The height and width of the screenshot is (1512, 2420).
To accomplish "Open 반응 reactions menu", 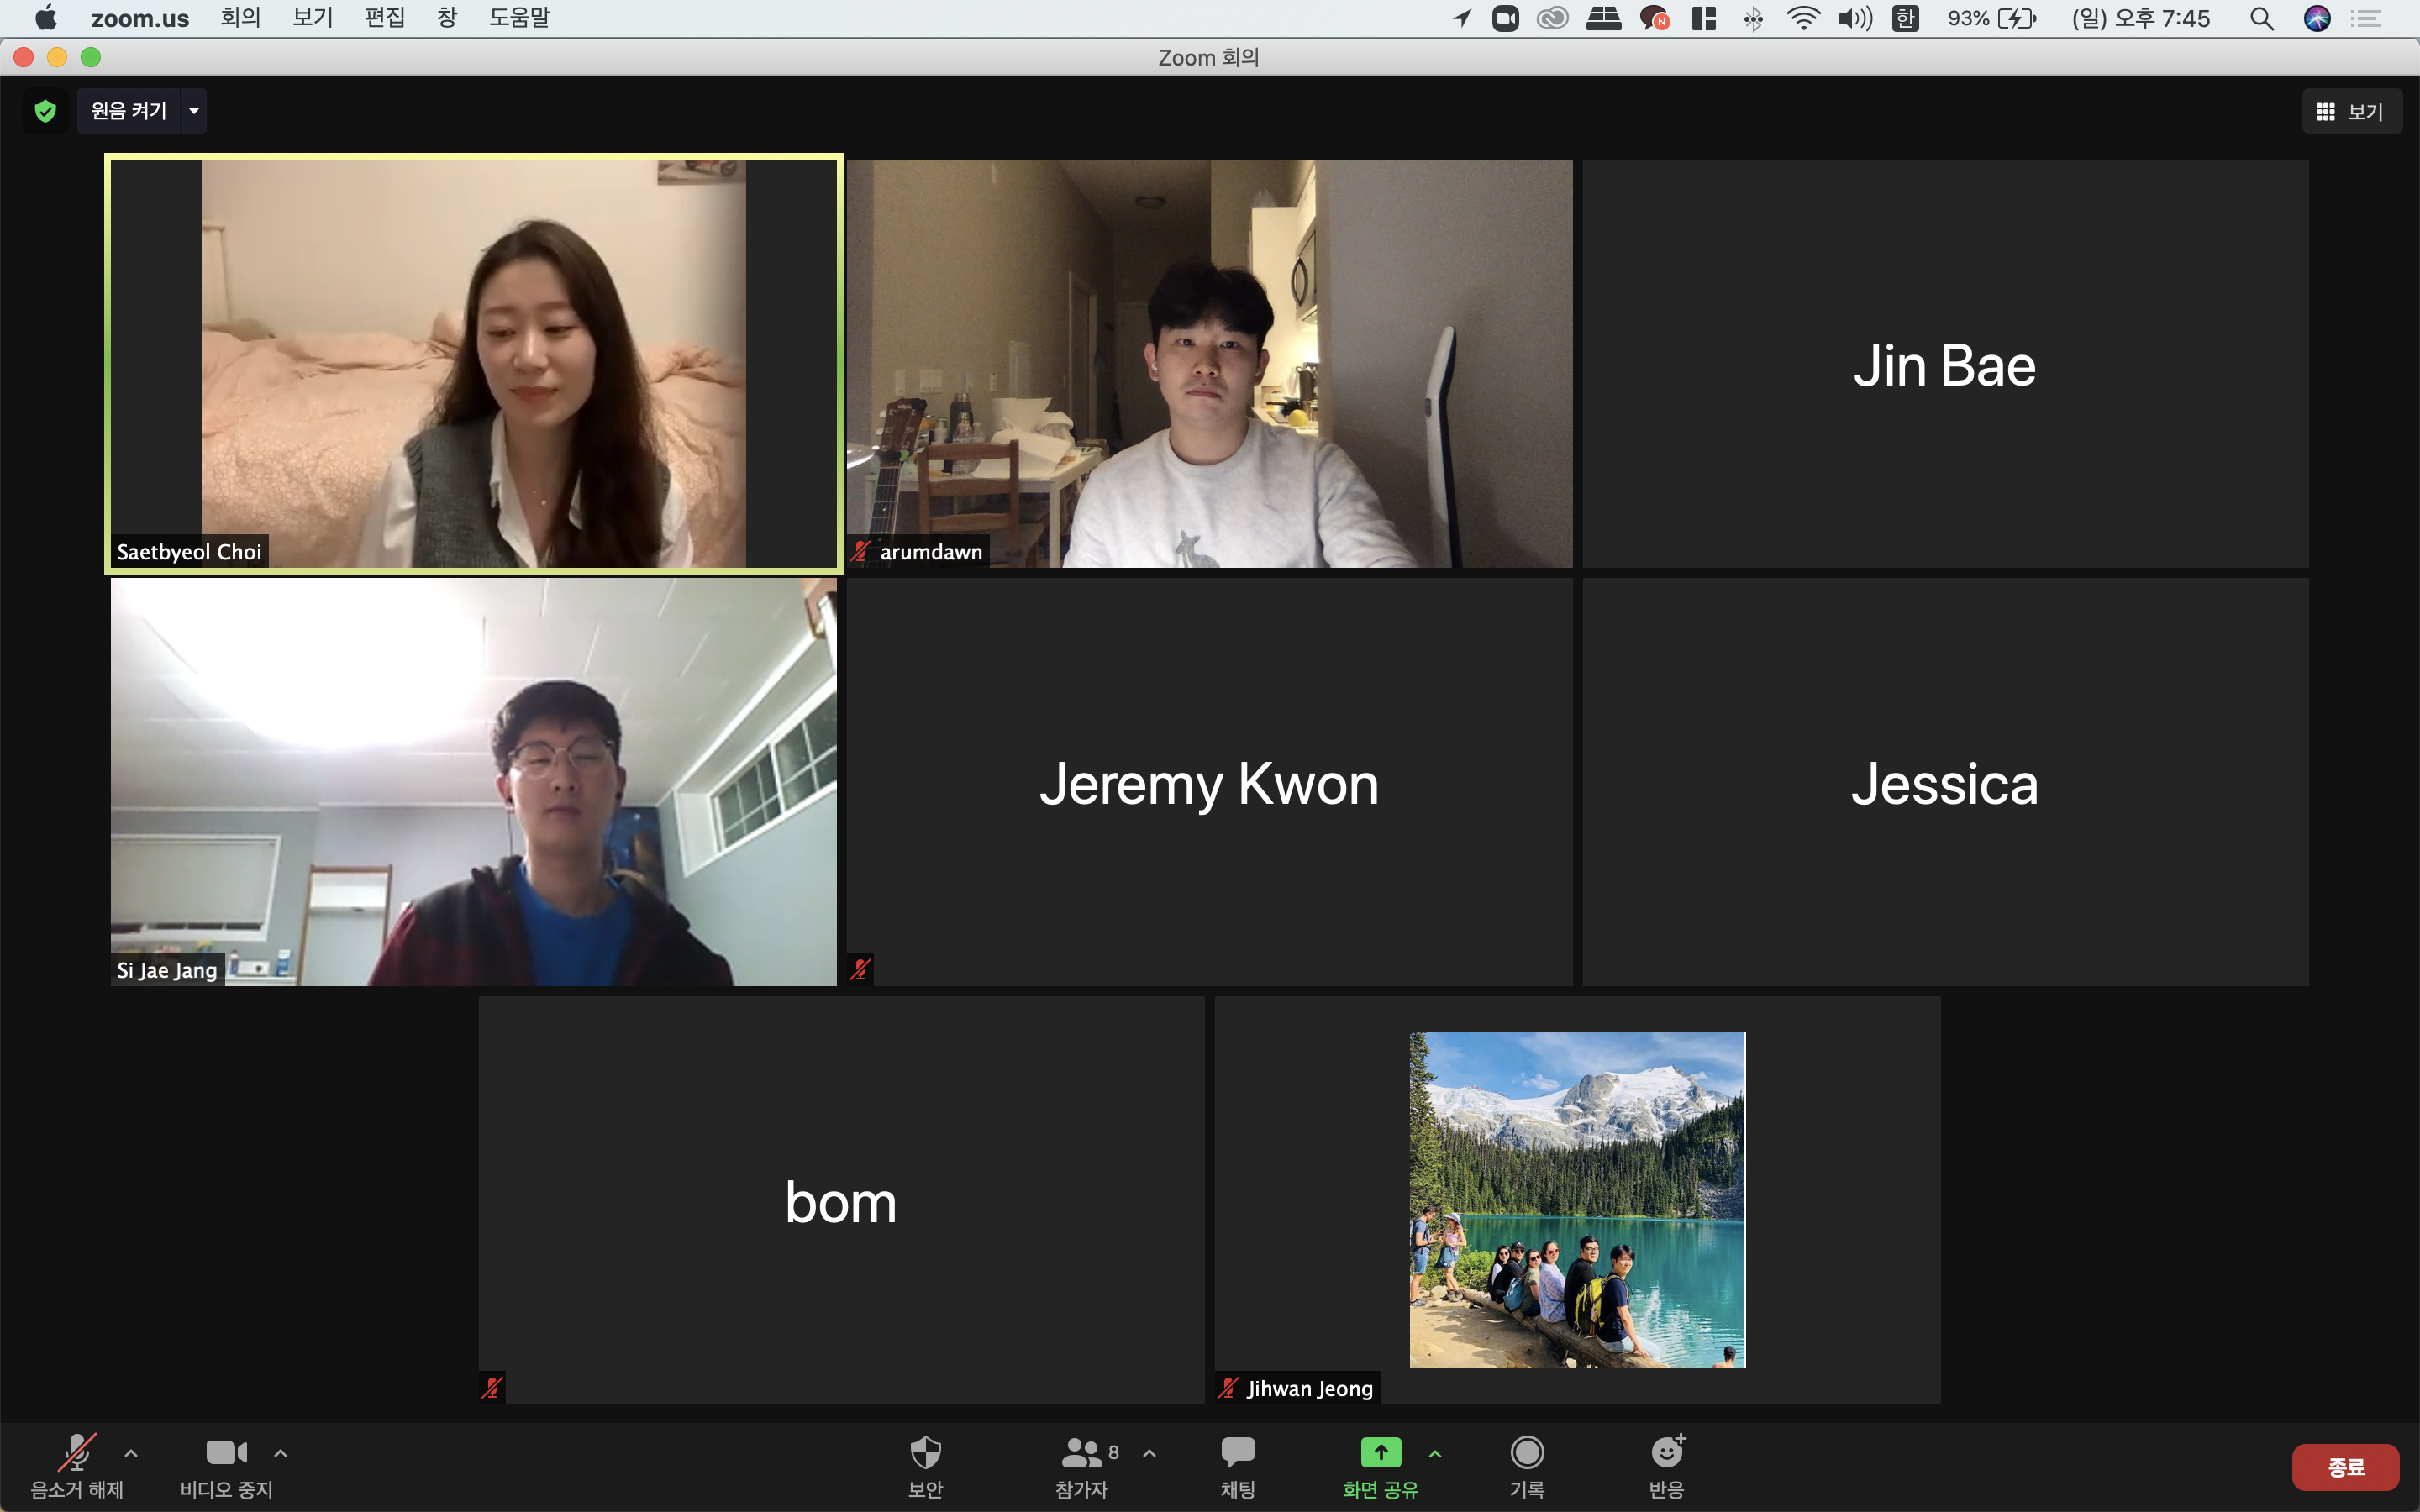I will [x=1667, y=1466].
